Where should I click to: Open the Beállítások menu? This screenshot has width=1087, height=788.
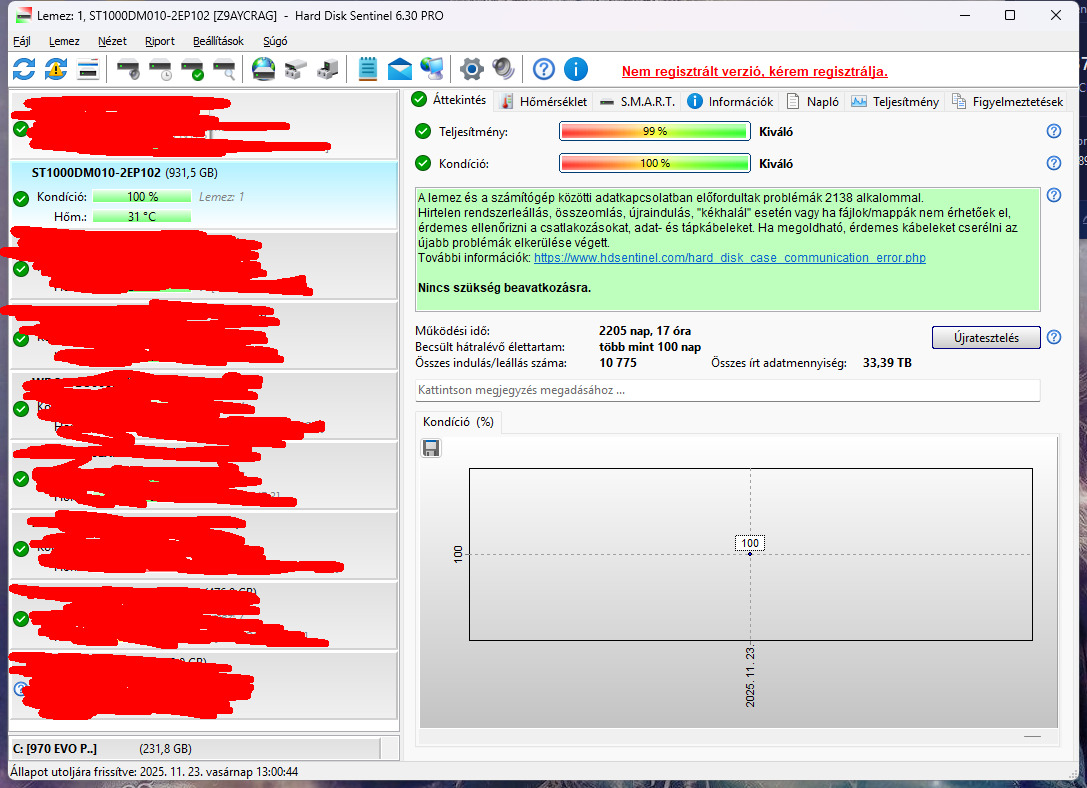tap(218, 41)
